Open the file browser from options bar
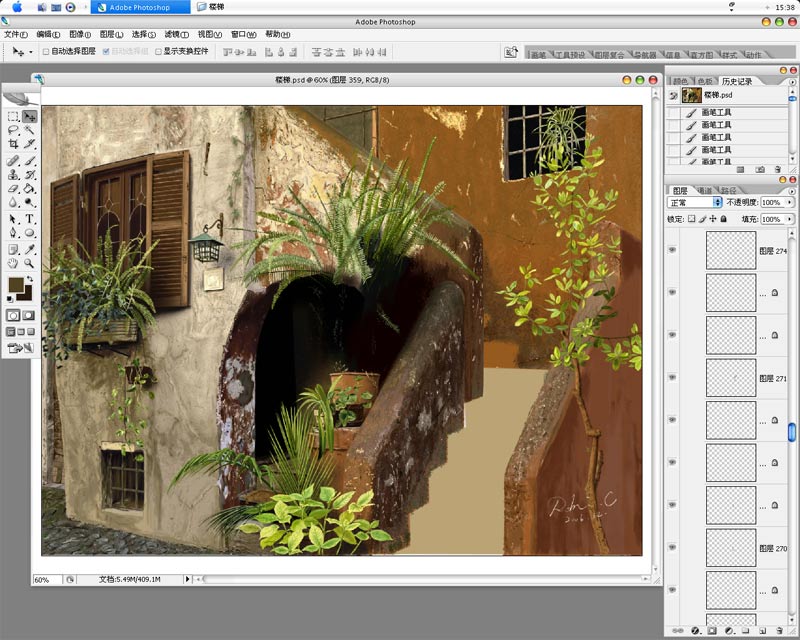This screenshot has height=640, width=800. (x=511, y=52)
